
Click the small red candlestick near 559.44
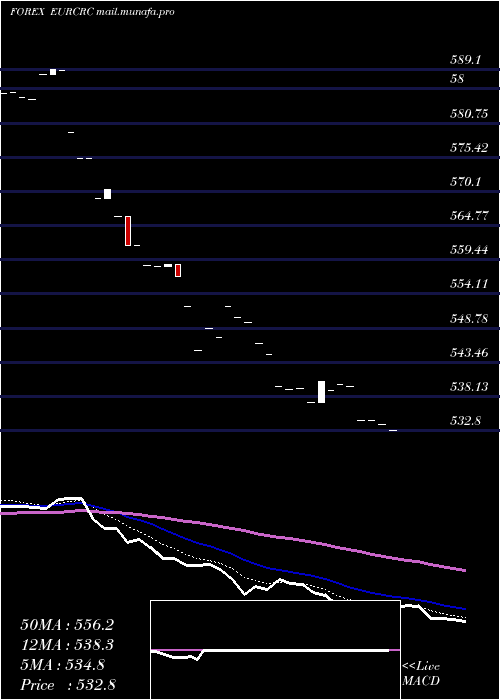[178, 271]
